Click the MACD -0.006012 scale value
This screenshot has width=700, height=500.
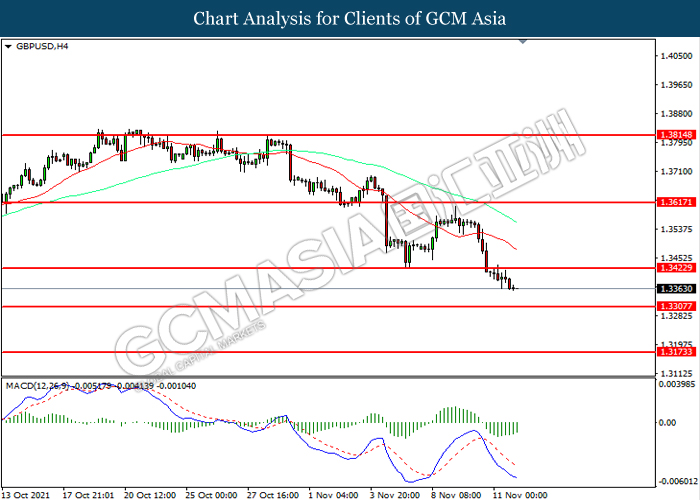(x=676, y=481)
